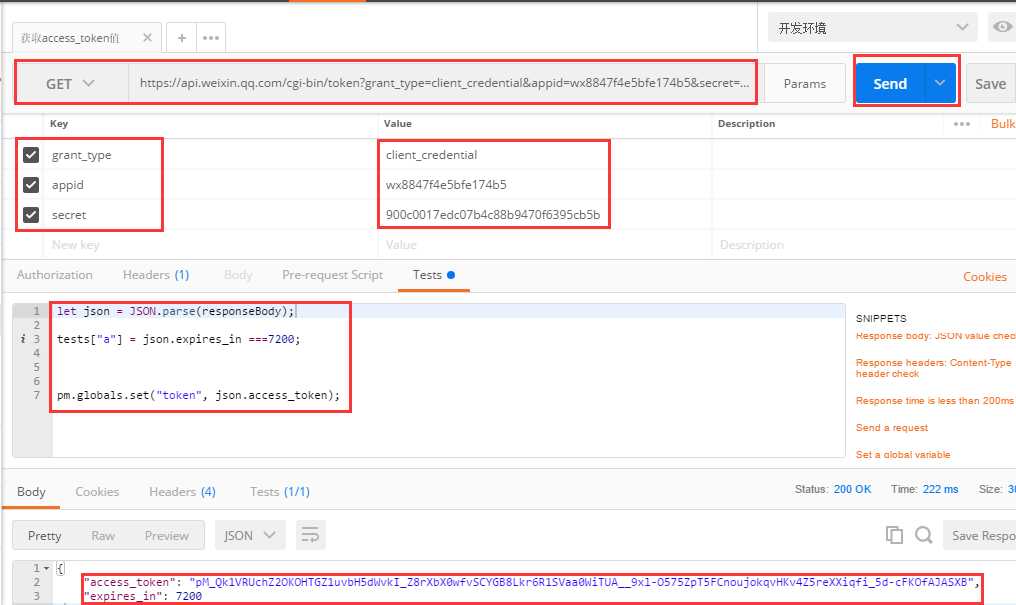Send the request
The image size is (1016, 605).
click(890, 84)
